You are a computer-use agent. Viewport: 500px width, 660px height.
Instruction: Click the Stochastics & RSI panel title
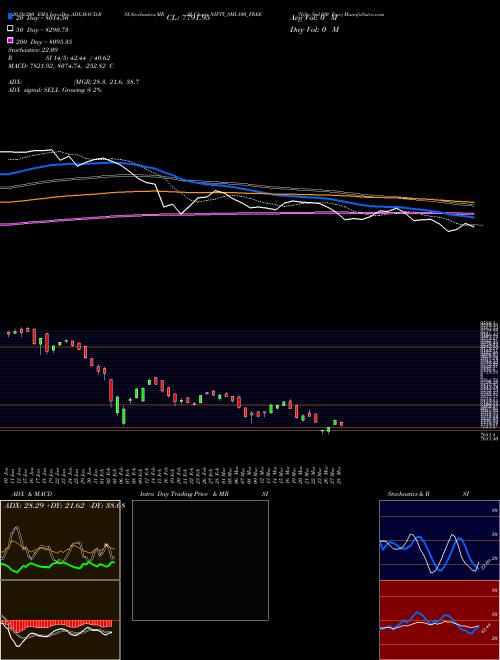428,494
